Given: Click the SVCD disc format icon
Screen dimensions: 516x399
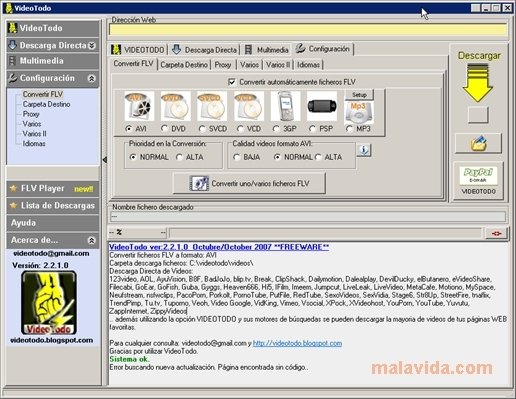Looking at the screenshot, I should (212, 106).
